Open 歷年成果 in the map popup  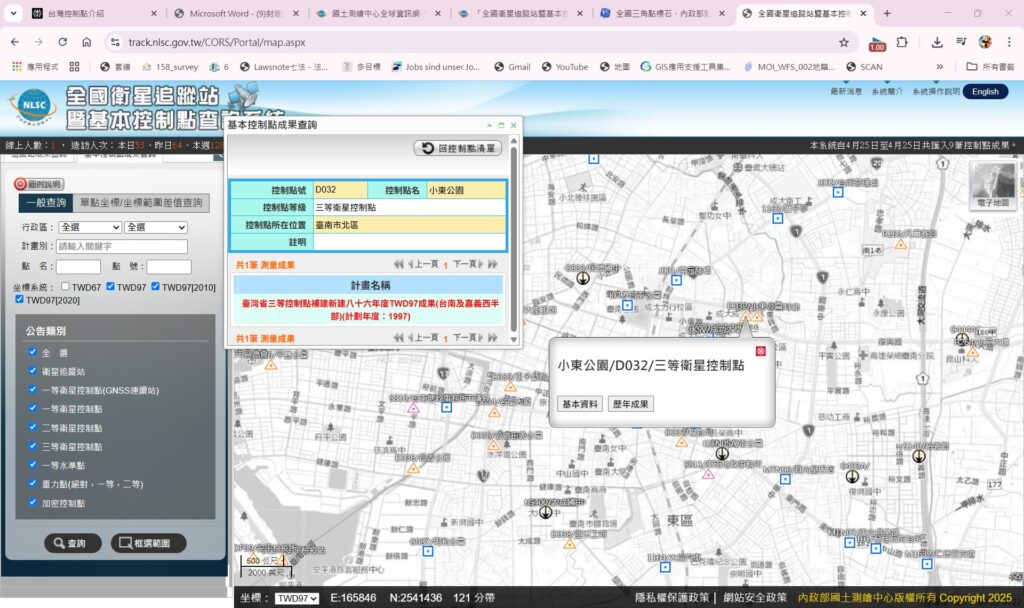coord(630,404)
